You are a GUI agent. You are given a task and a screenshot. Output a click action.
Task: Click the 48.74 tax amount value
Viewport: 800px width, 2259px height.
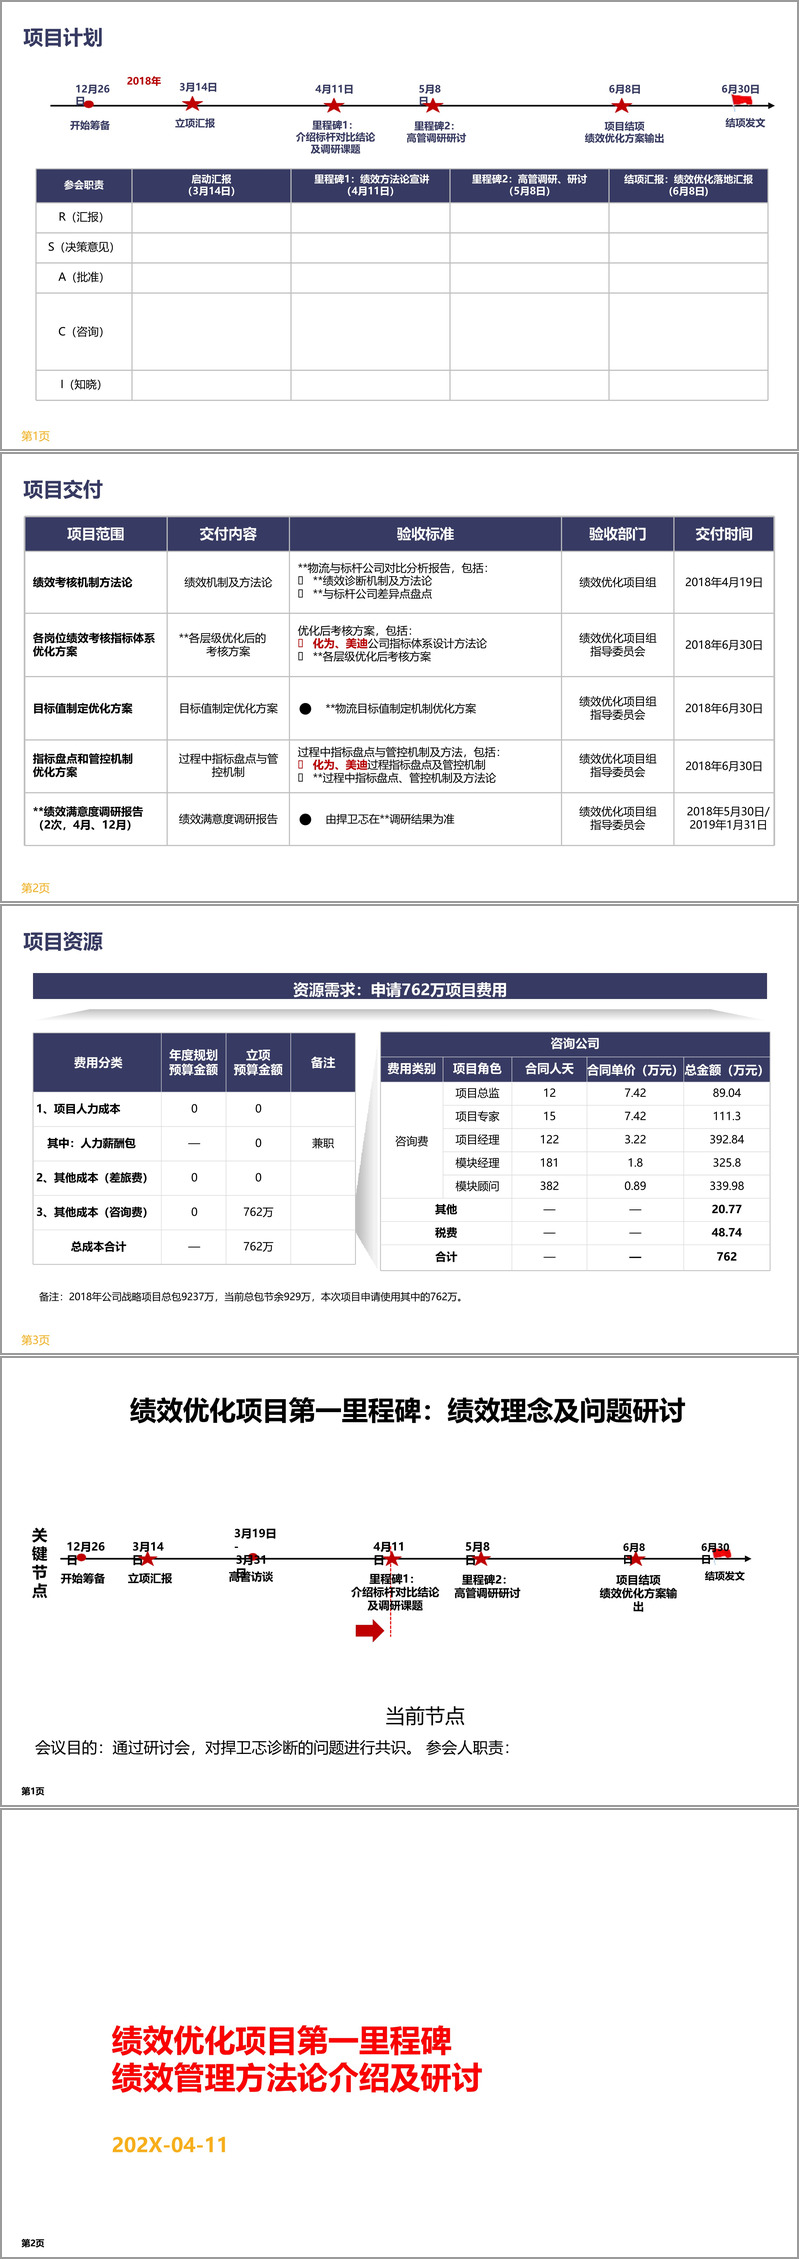pyautogui.click(x=727, y=1233)
